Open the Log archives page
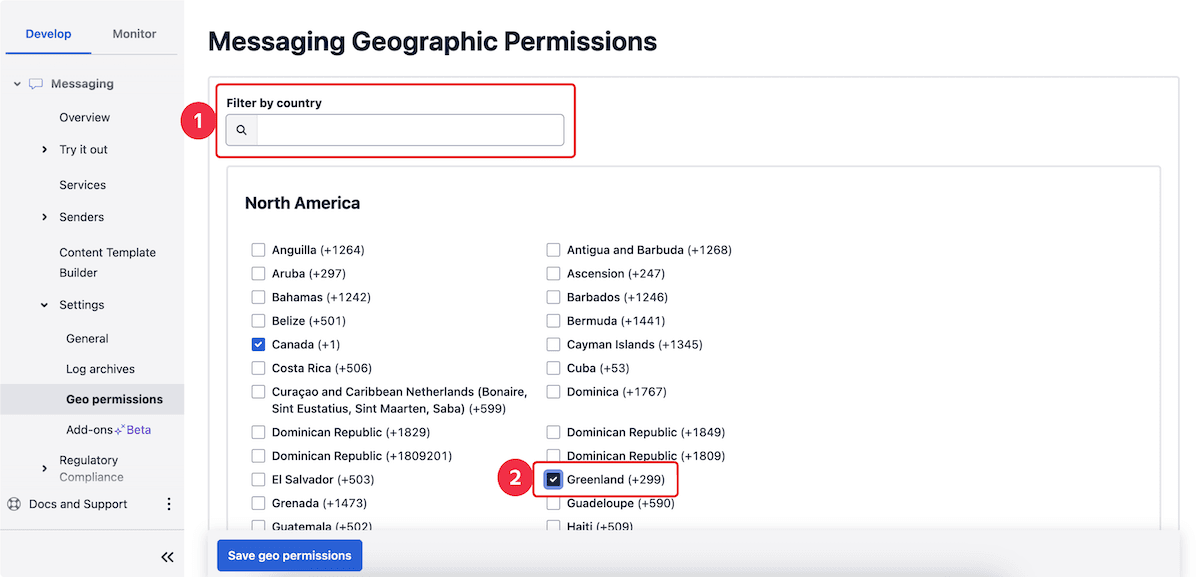The width and height of the screenshot is (1200, 577). (x=101, y=368)
